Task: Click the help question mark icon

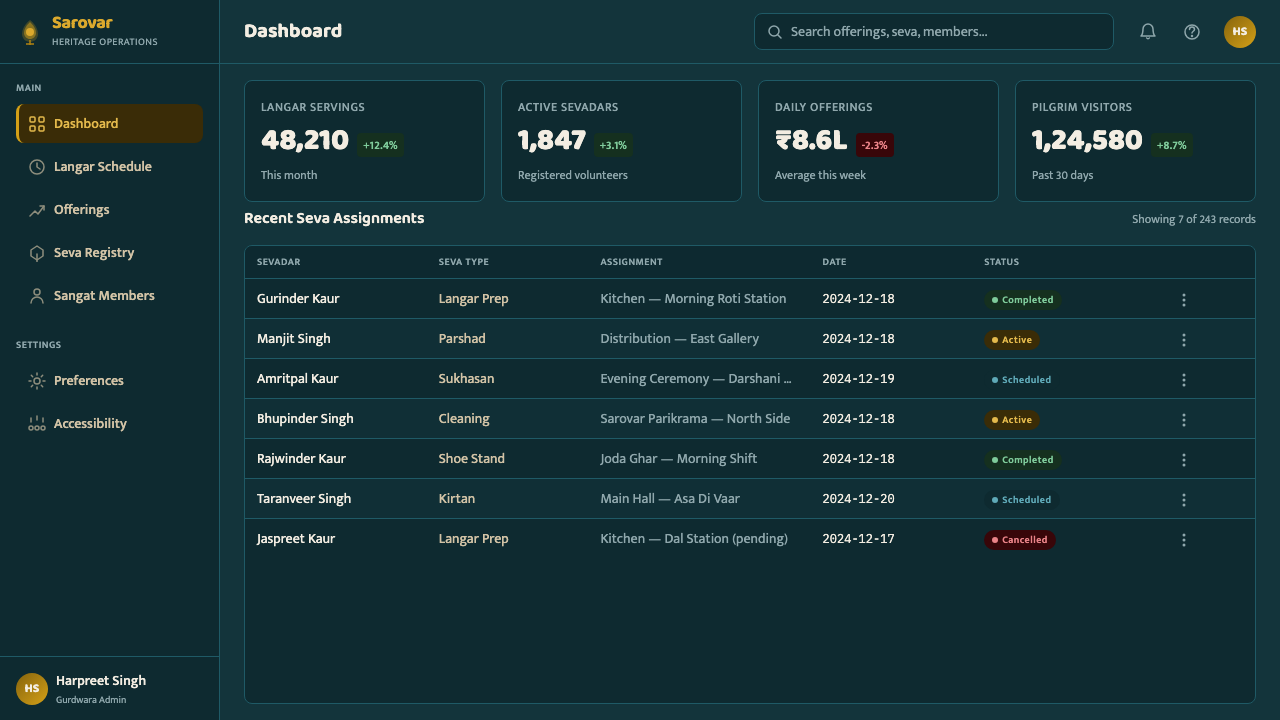Action: coord(1192,31)
